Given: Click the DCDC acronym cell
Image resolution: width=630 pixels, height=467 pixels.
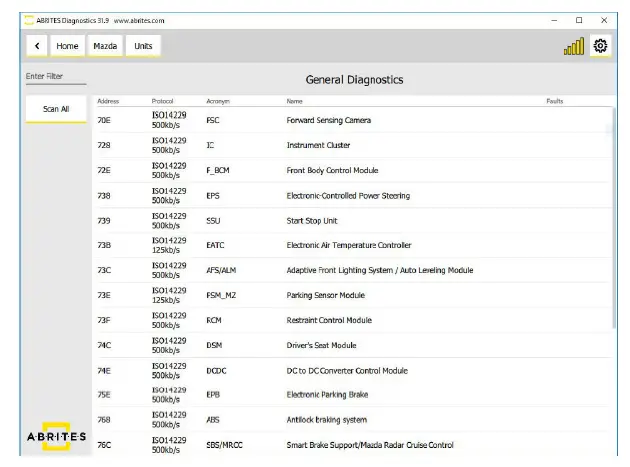Looking at the screenshot, I should 216,371.
